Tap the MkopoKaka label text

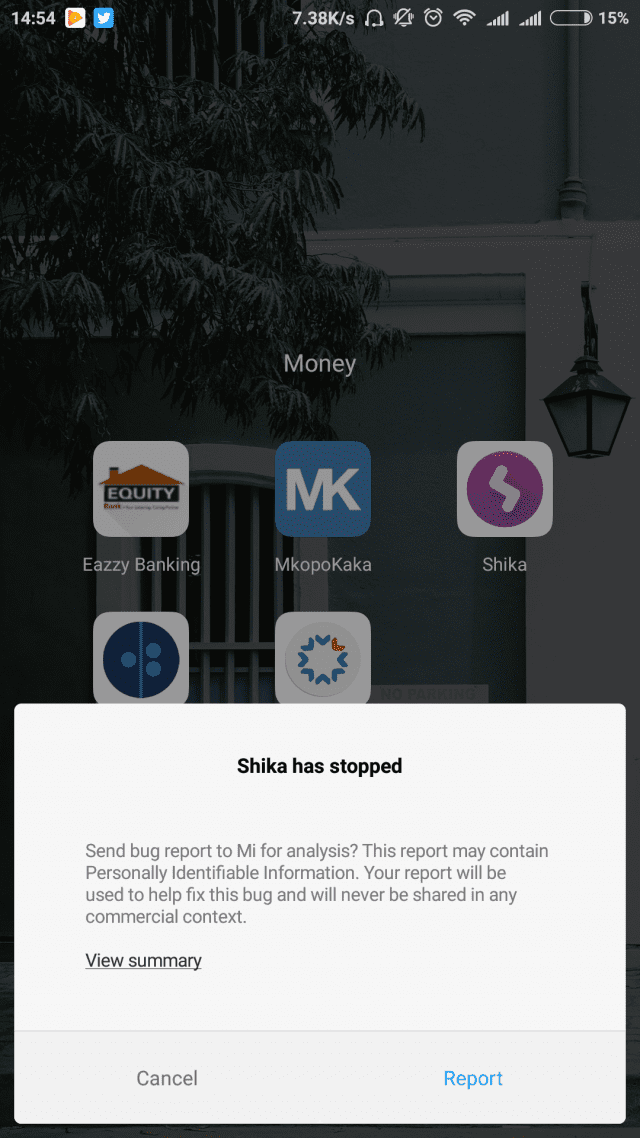pos(323,565)
